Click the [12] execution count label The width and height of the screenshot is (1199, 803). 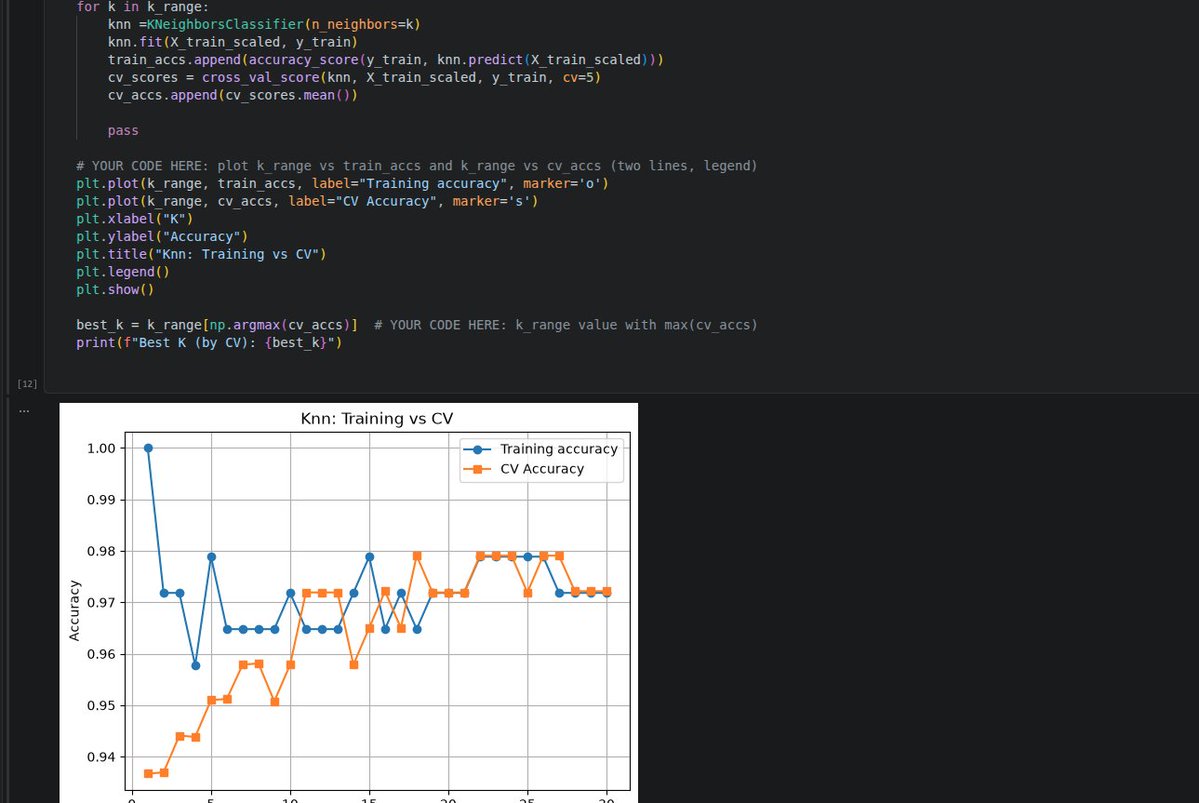pyautogui.click(x=27, y=384)
